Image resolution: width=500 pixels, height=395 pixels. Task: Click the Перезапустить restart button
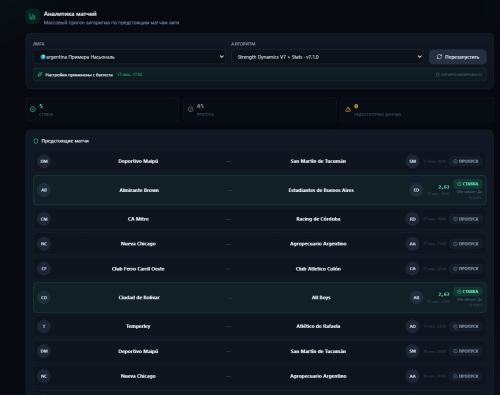[458, 57]
